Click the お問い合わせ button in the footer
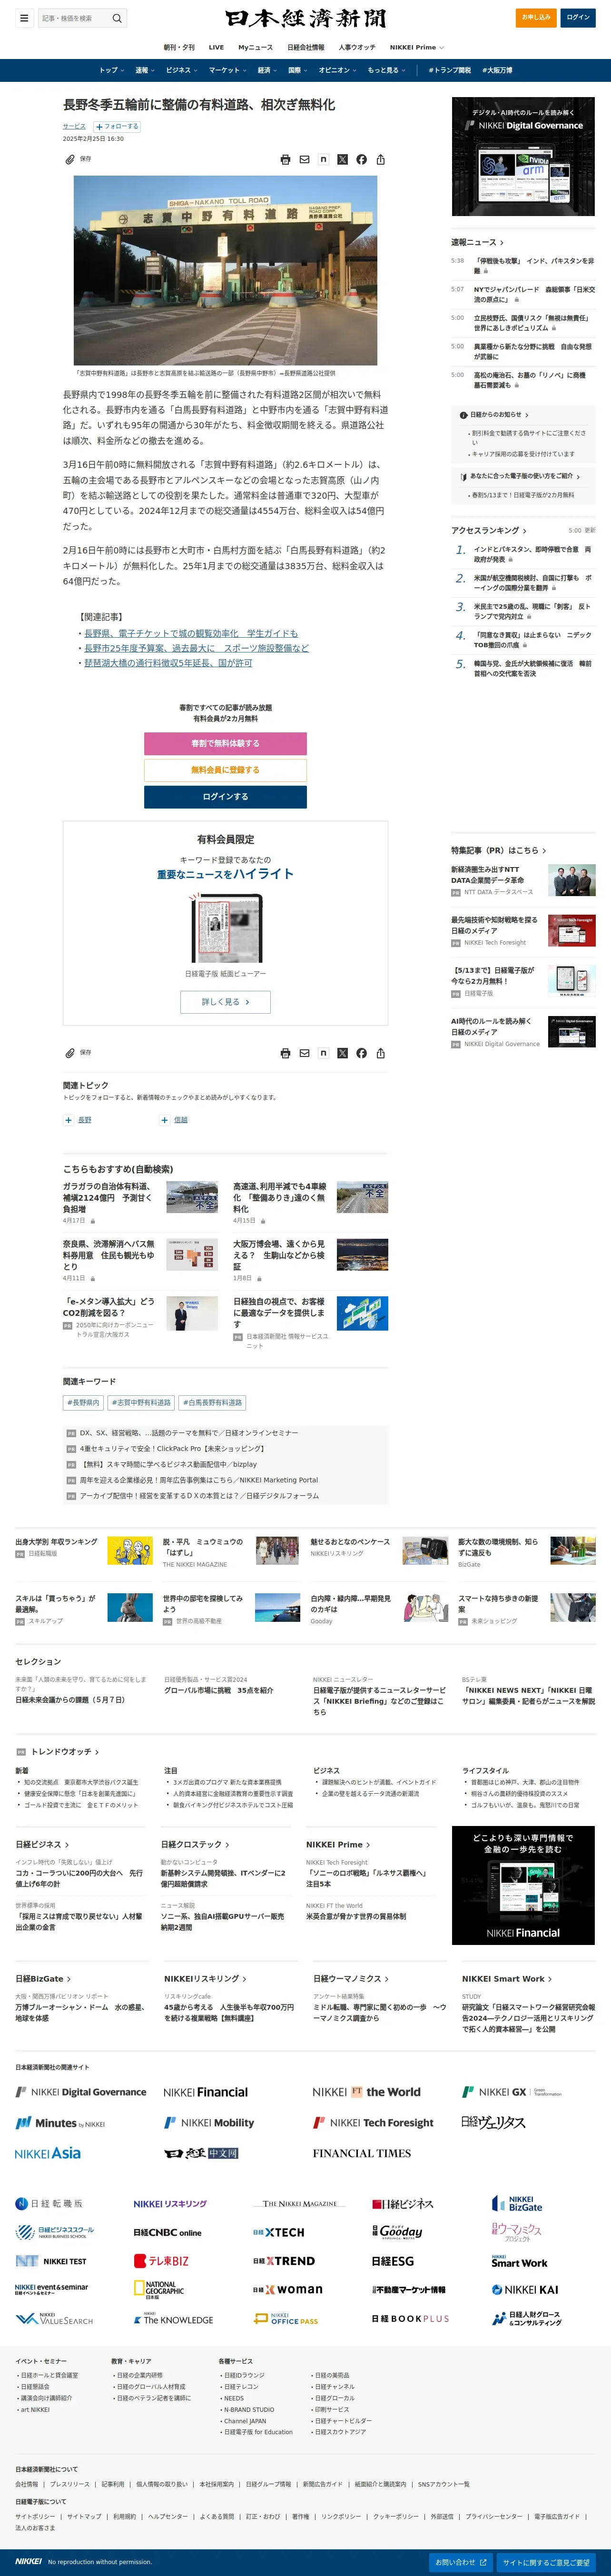 click(x=460, y=2562)
